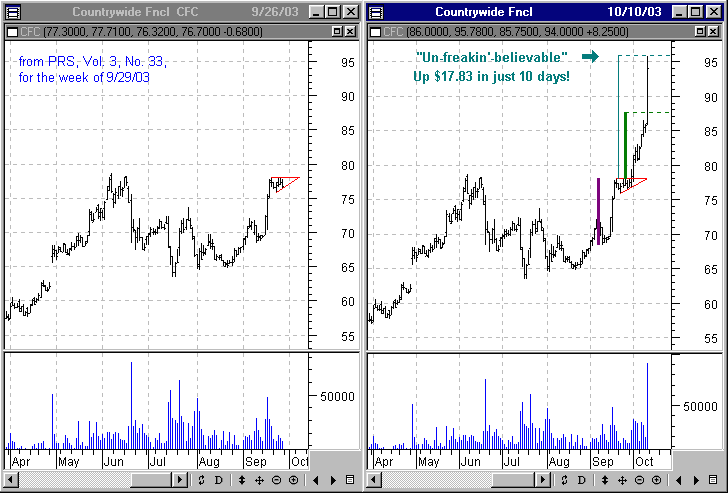Click the 'Jun' month label on the left chart axis
The width and height of the screenshot is (728, 493).
pyautogui.click(x=114, y=462)
